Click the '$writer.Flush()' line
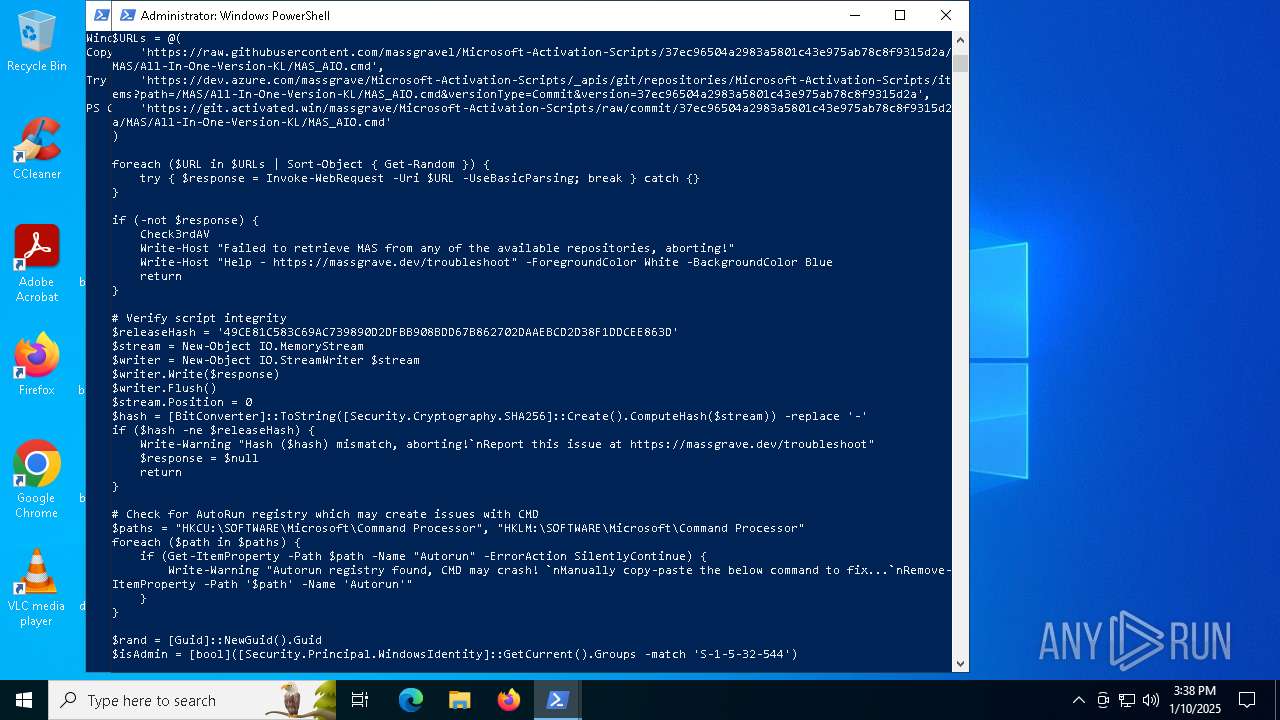The image size is (1280, 720). coord(164,388)
